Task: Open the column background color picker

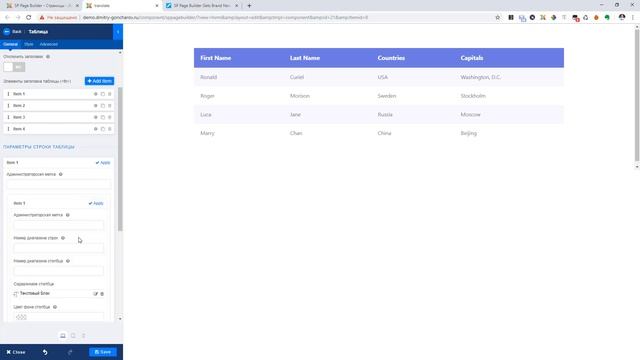Action: tap(59, 317)
